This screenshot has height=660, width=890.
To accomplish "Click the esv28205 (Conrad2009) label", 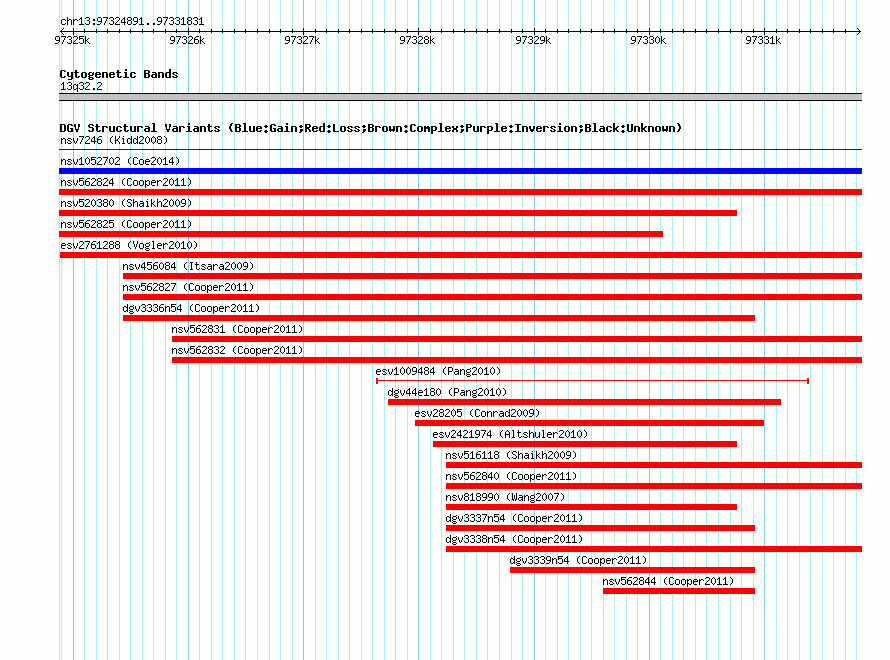I will click(x=477, y=413).
